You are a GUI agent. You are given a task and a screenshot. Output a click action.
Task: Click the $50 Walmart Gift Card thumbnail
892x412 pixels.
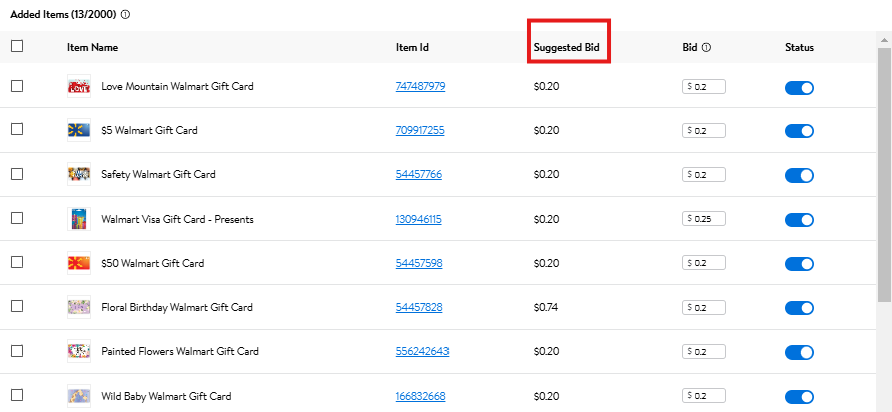coord(78,263)
